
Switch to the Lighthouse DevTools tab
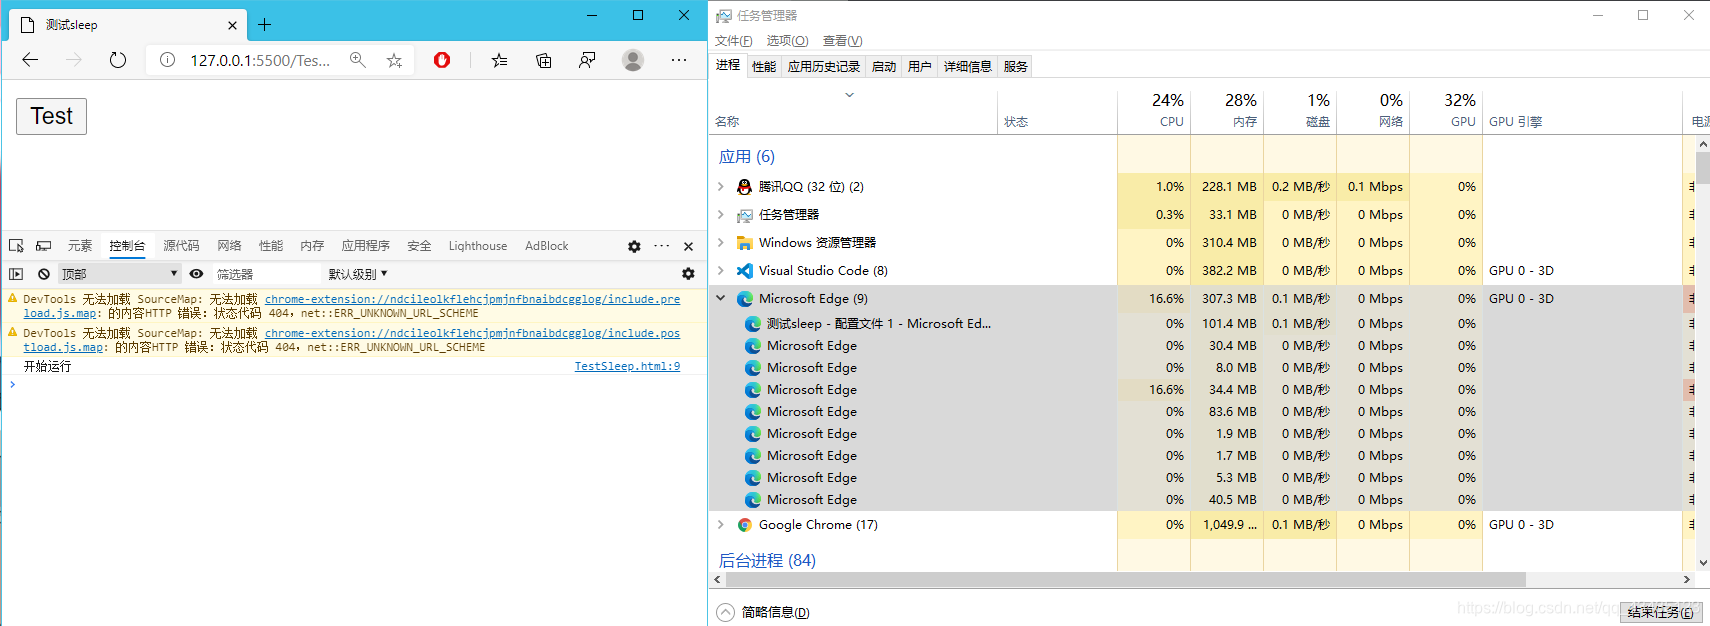(x=478, y=246)
